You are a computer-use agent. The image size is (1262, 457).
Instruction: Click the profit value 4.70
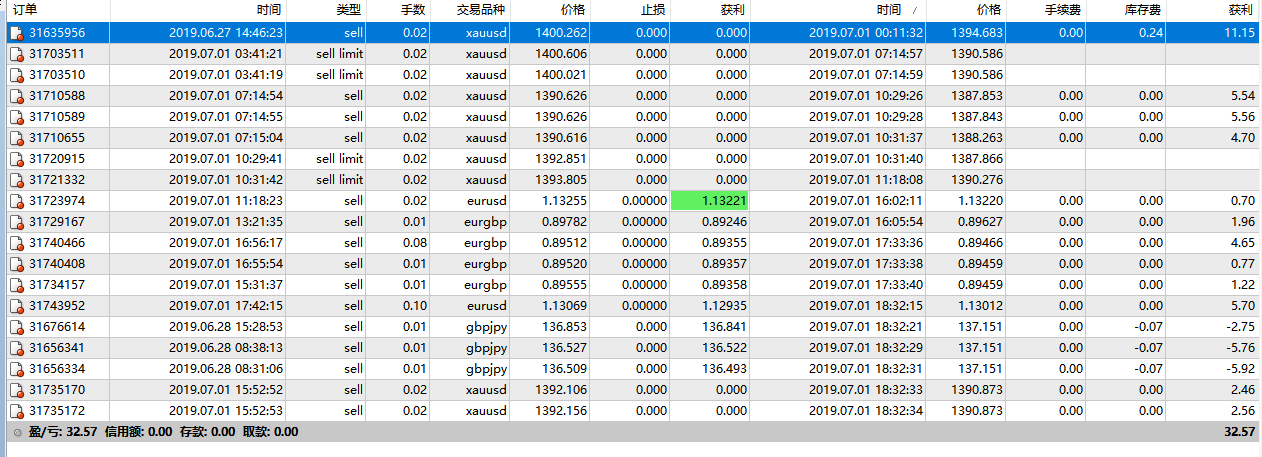click(1243, 138)
